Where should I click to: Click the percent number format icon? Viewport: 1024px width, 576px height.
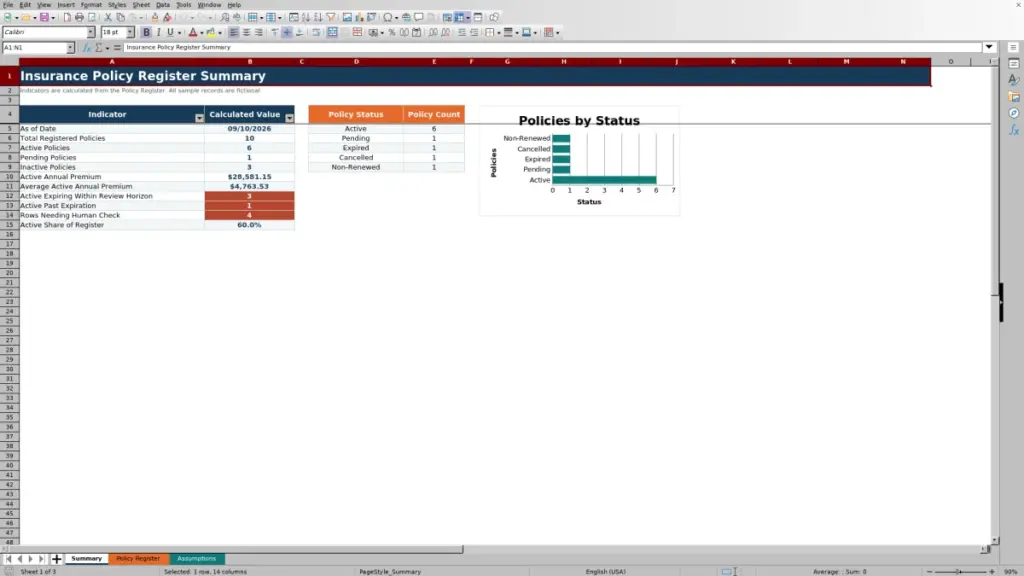pos(392,33)
